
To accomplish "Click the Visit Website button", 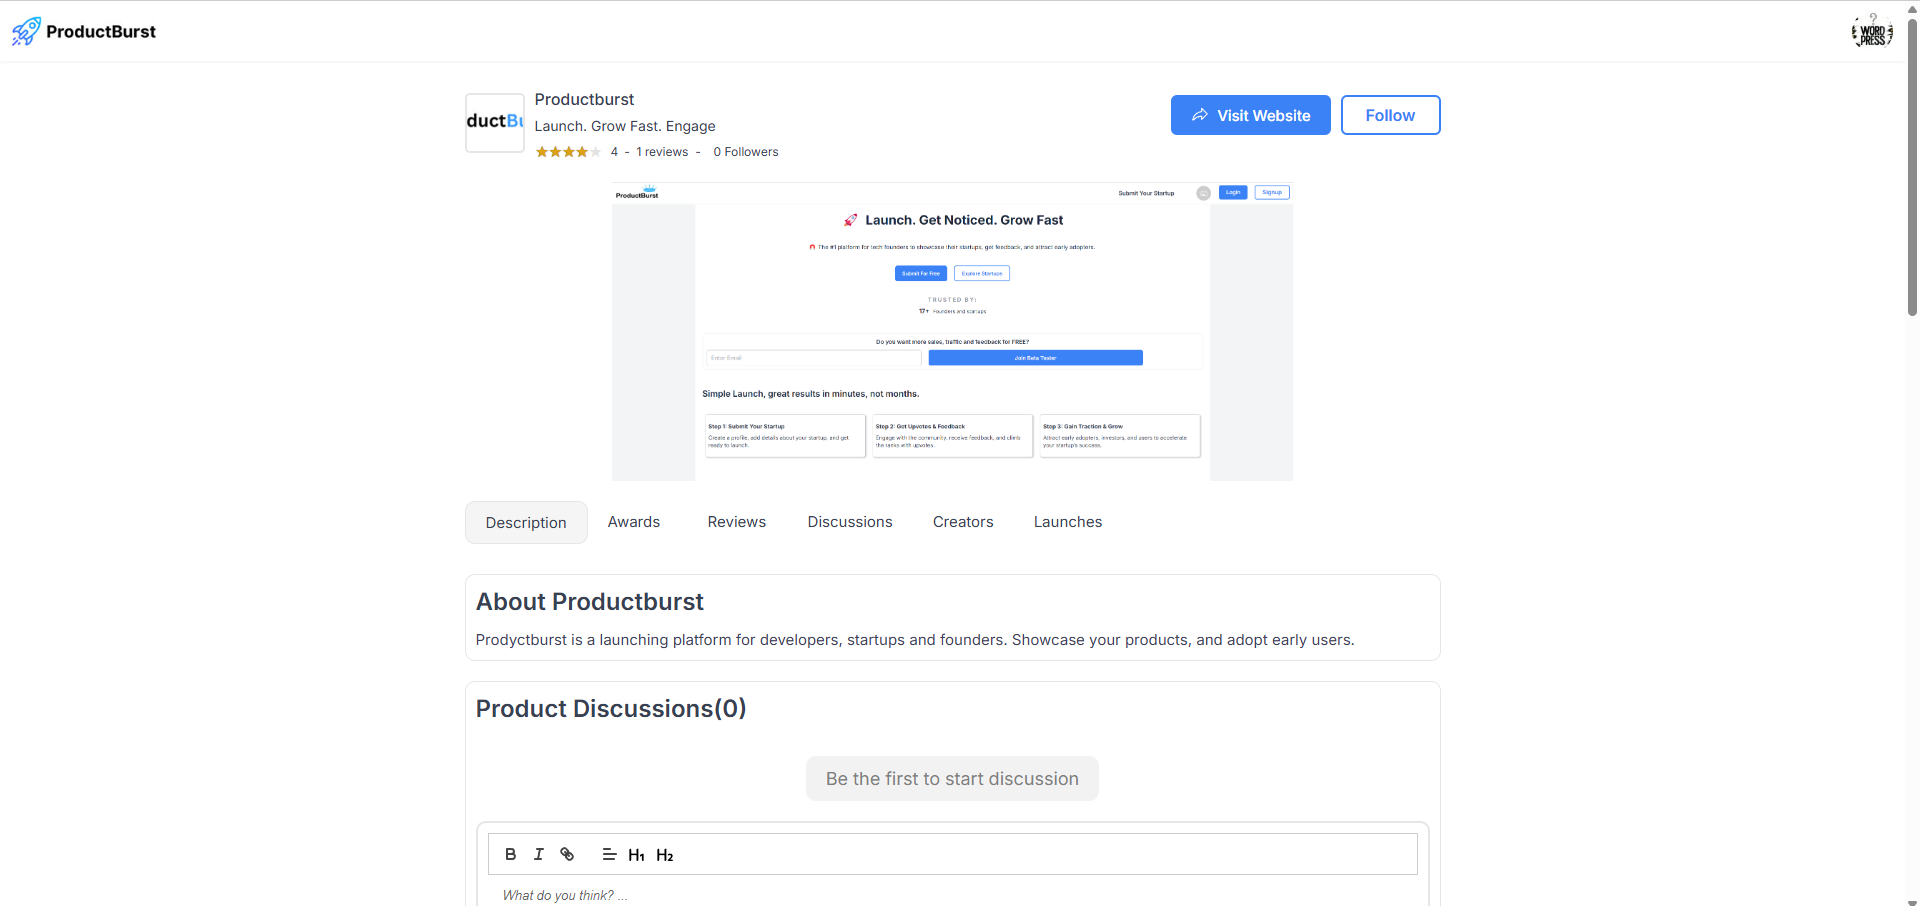I will pyautogui.click(x=1251, y=115).
